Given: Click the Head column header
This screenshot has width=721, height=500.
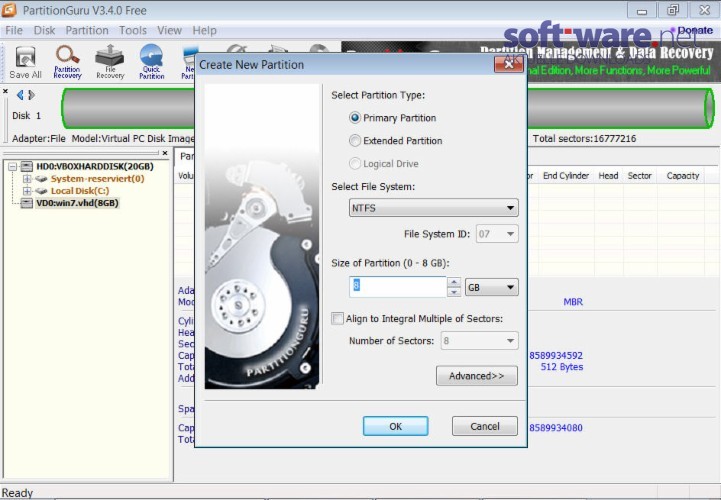Looking at the screenshot, I should pyautogui.click(x=608, y=176).
